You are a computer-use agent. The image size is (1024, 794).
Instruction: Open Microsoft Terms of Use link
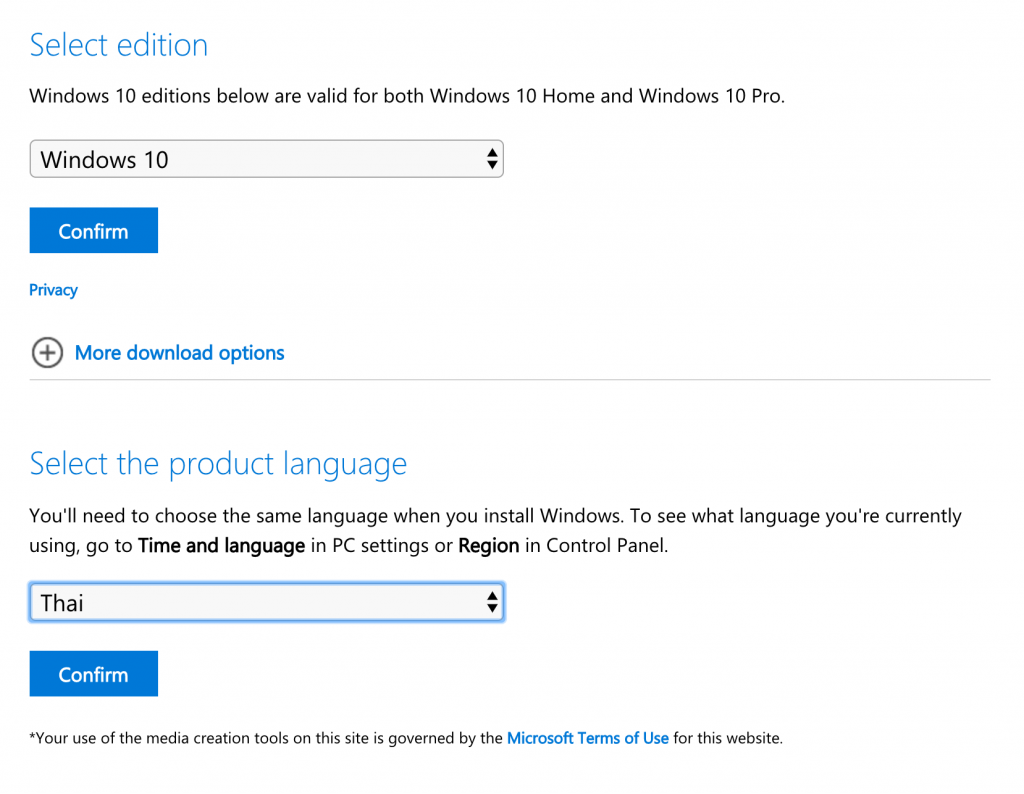(588, 738)
